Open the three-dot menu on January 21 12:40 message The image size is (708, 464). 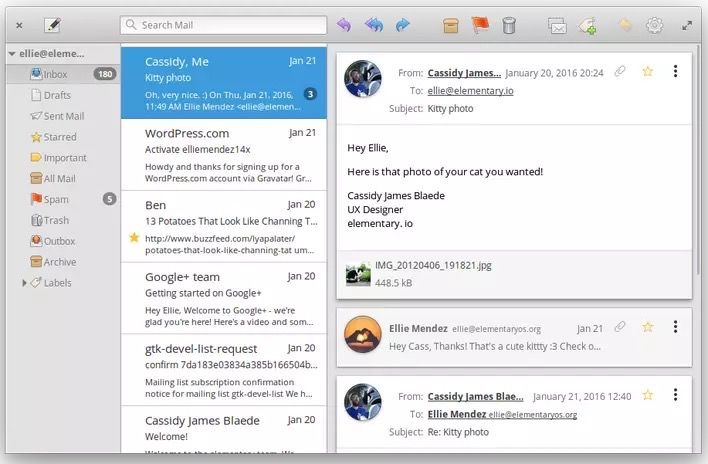point(675,394)
